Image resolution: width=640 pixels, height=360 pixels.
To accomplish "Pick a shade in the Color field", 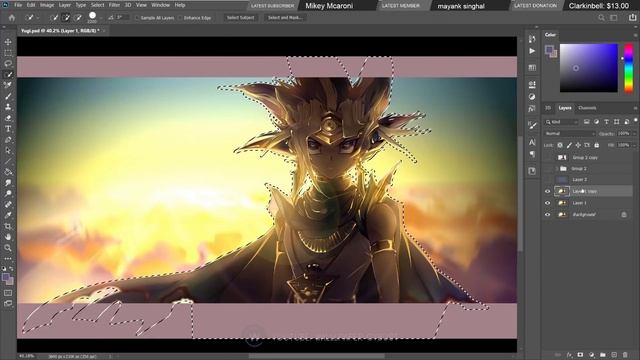I will 588,68.
